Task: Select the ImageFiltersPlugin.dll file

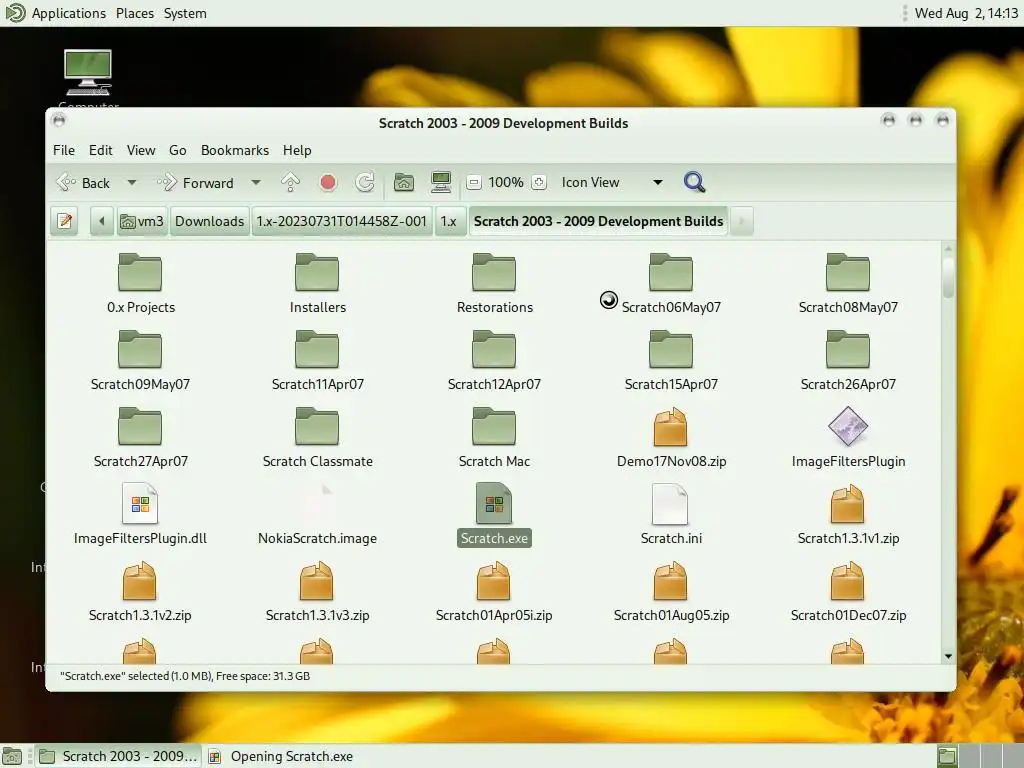Action: [x=140, y=515]
